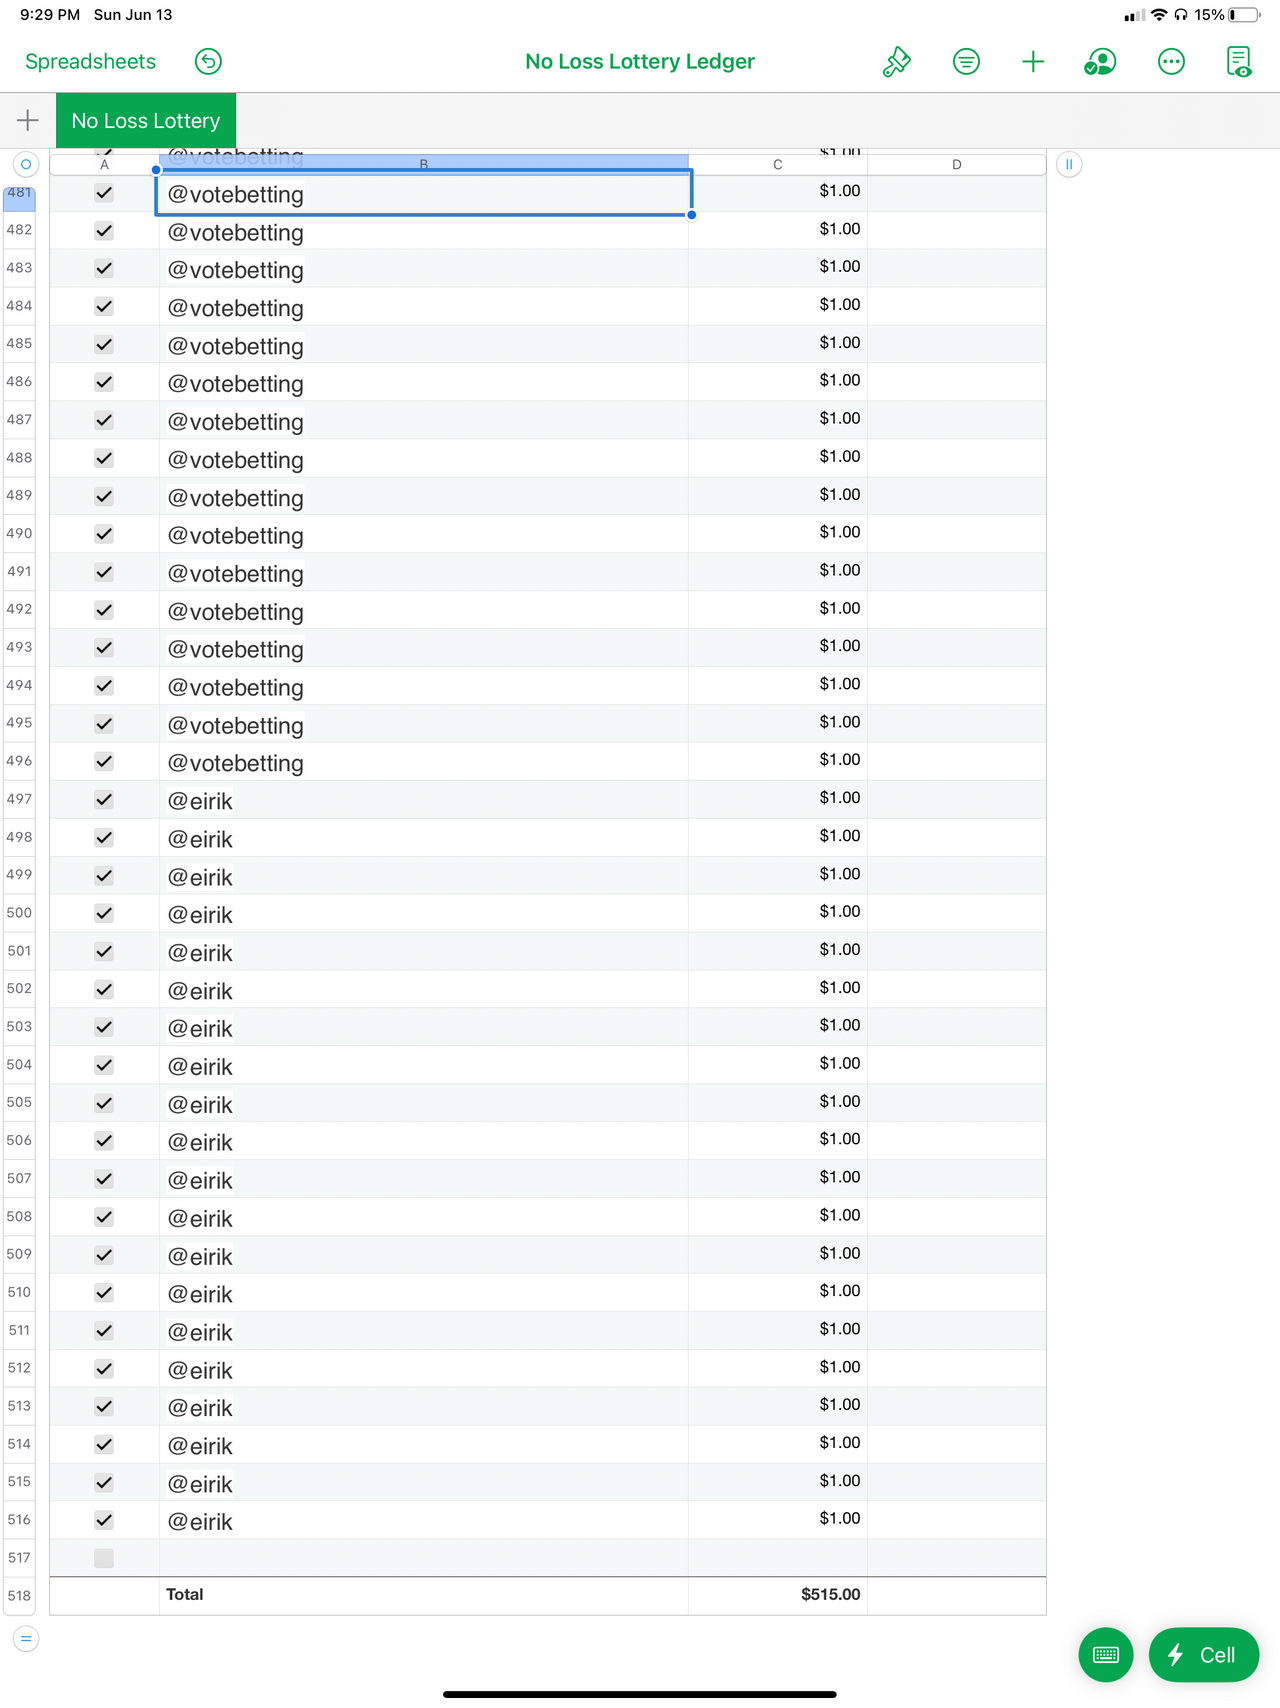Select the @votebetting cell in row 488
1280x1708 pixels.
click(424, 459)
